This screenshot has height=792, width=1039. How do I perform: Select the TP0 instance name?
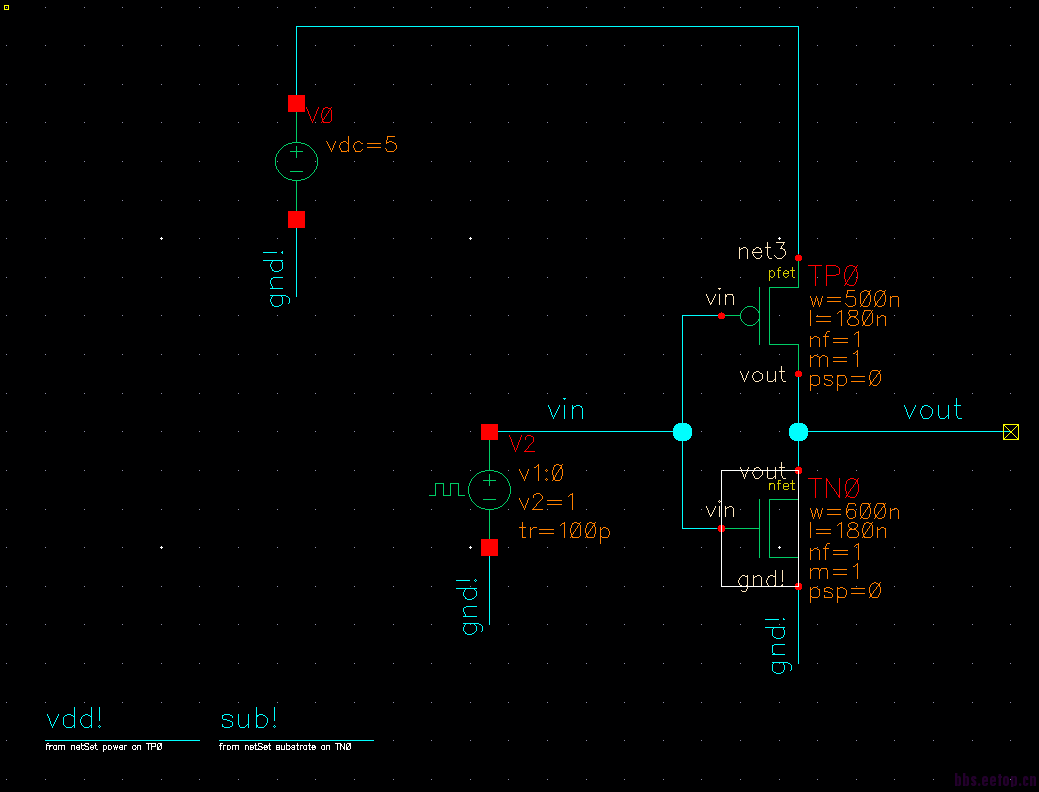834,274
